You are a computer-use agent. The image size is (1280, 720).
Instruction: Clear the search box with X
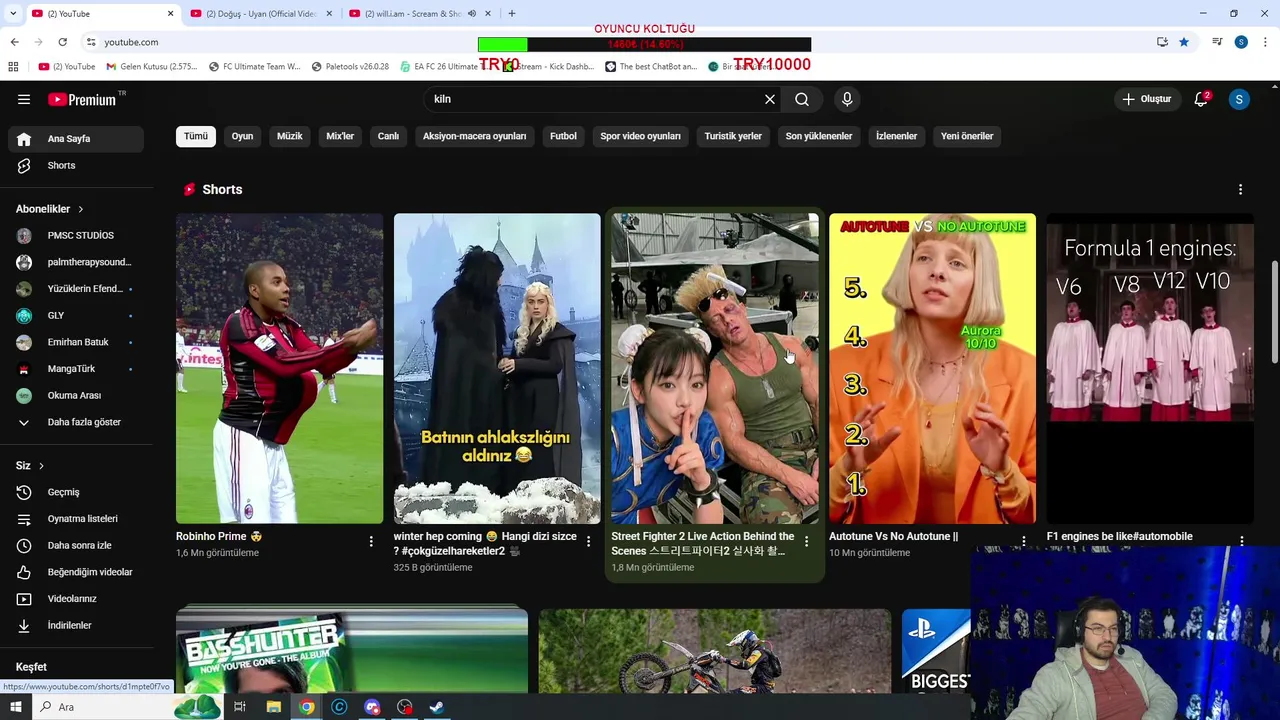click(x=770, y=99)
